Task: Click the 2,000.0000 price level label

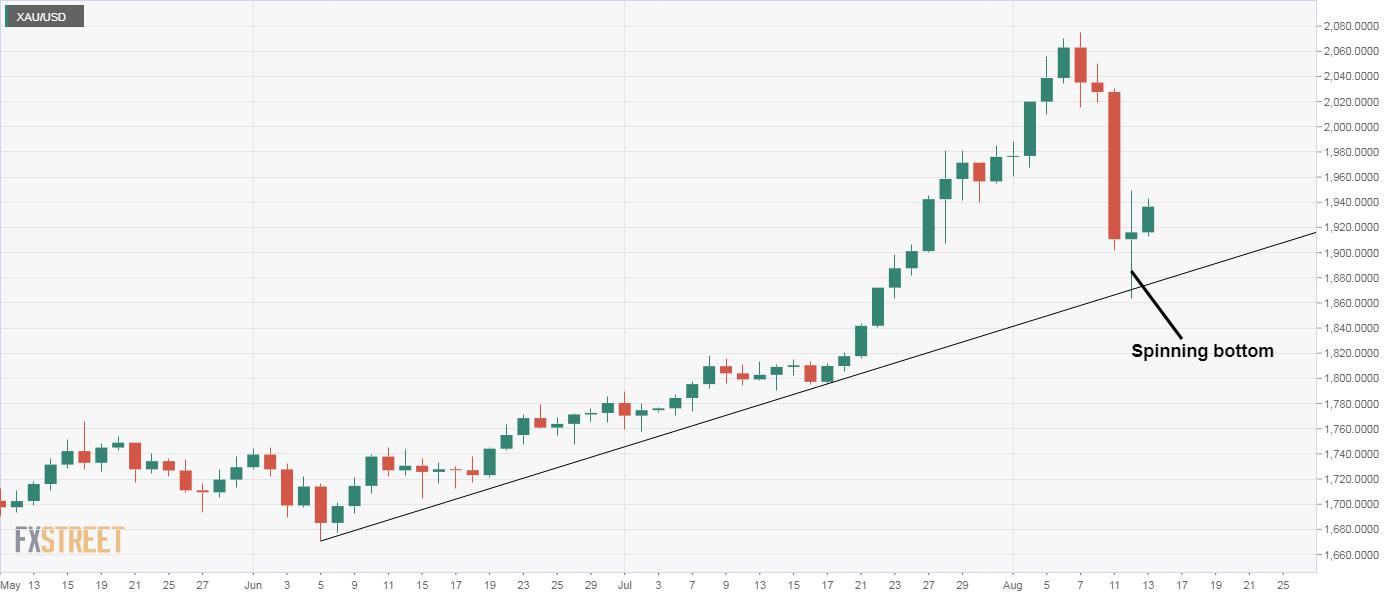Action: 1347,127
